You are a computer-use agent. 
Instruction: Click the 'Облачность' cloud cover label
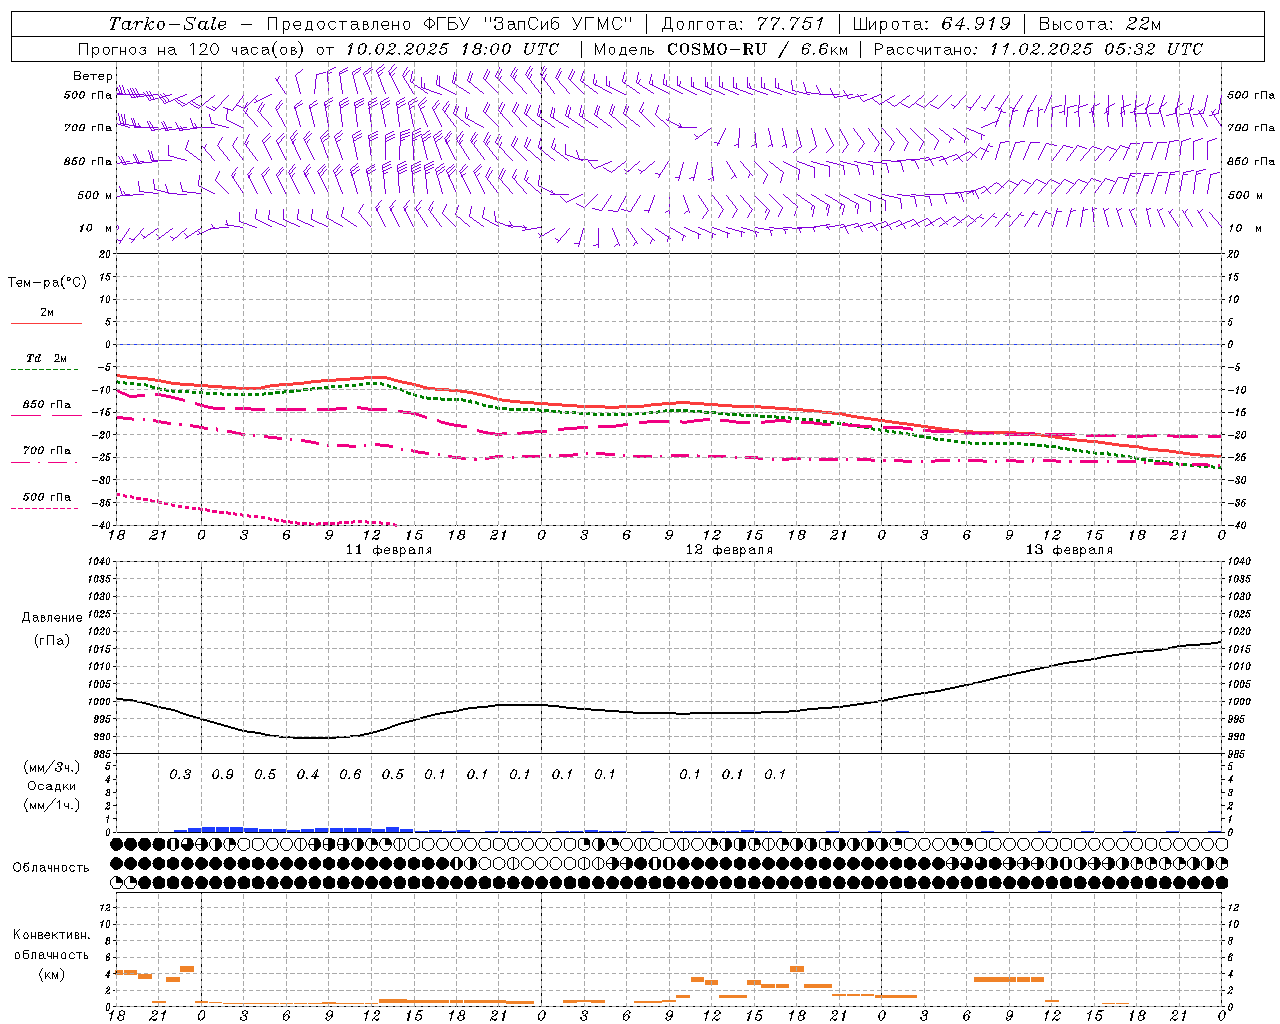click(51, 867)
